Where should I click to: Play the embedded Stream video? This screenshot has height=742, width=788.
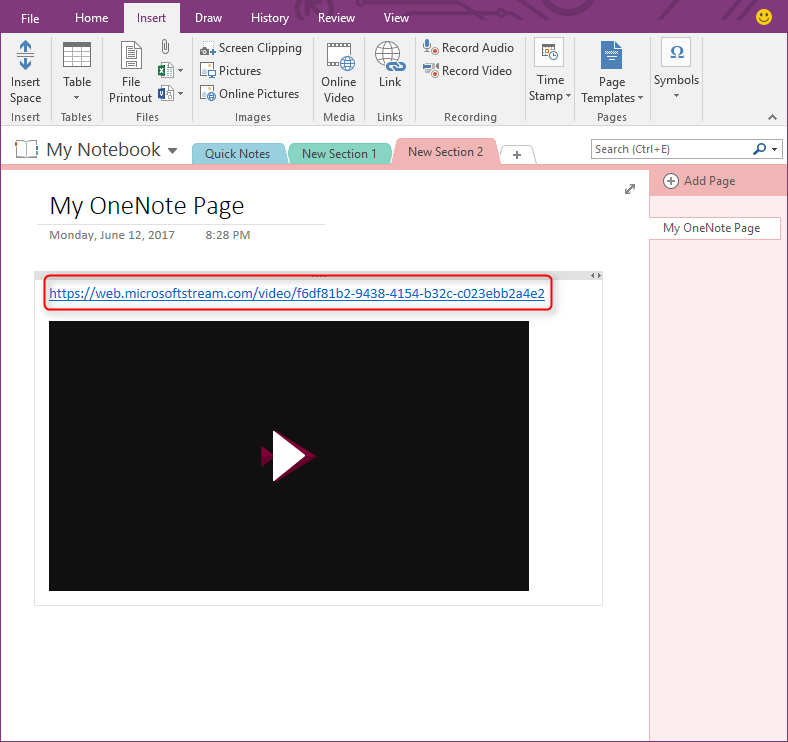288,456
